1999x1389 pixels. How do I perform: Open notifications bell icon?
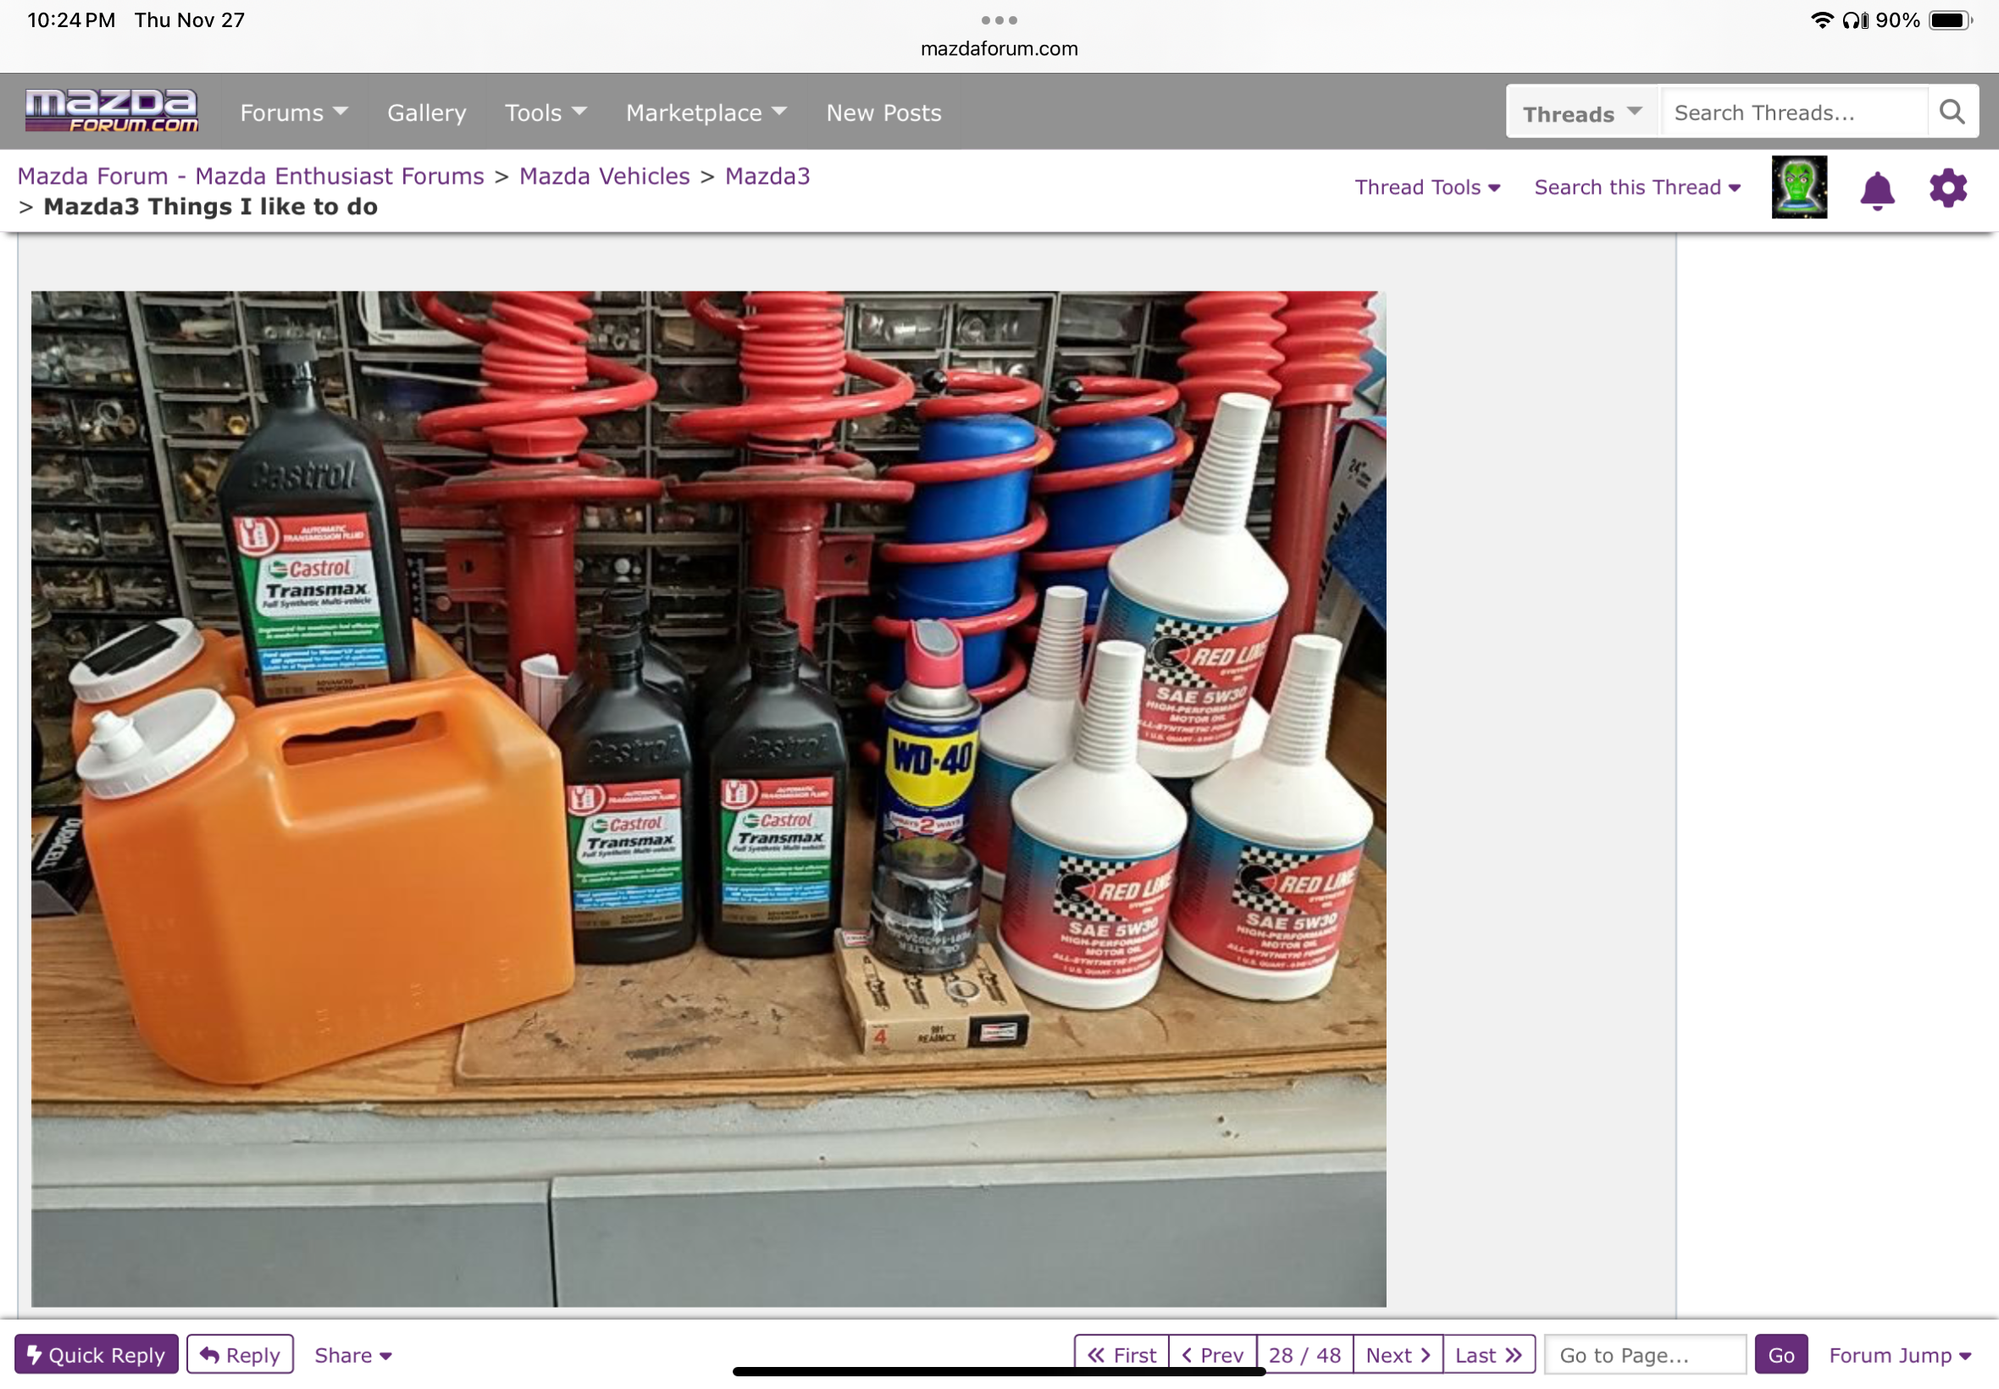[x=1877, y=188]
